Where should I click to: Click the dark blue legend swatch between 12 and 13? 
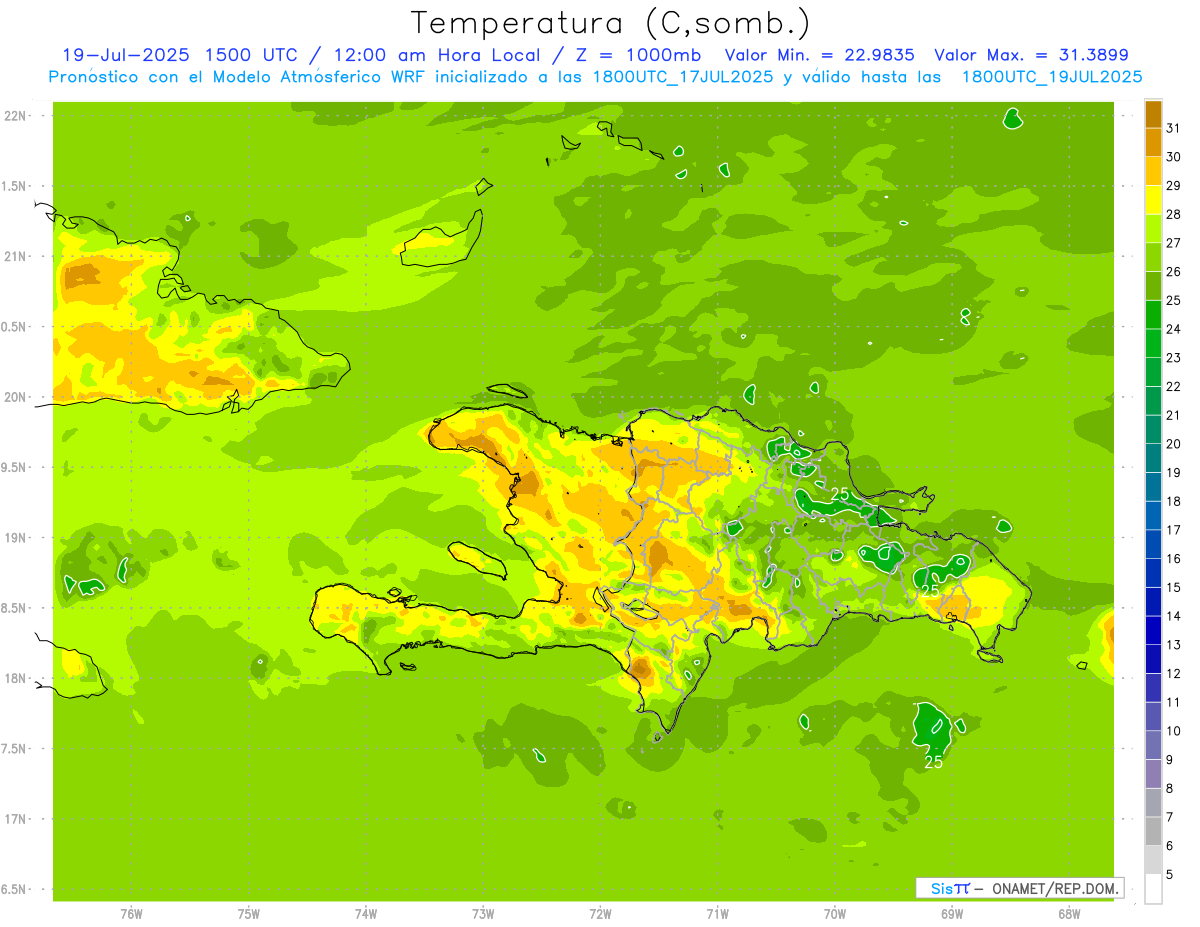[x=1153, y=659]
